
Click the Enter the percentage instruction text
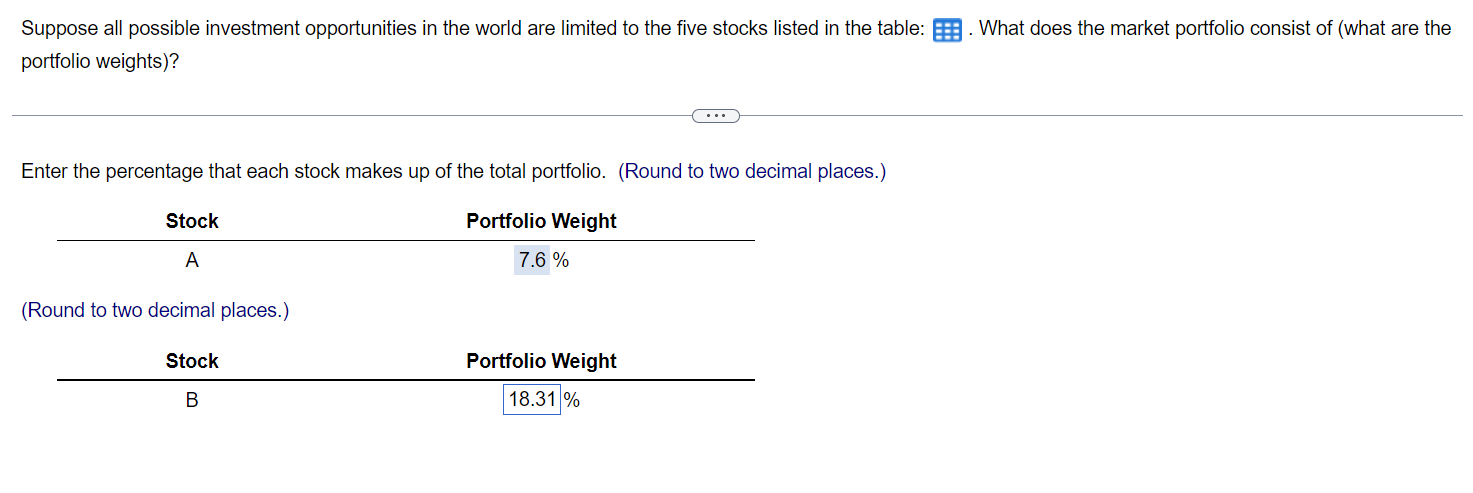point(313,171)
